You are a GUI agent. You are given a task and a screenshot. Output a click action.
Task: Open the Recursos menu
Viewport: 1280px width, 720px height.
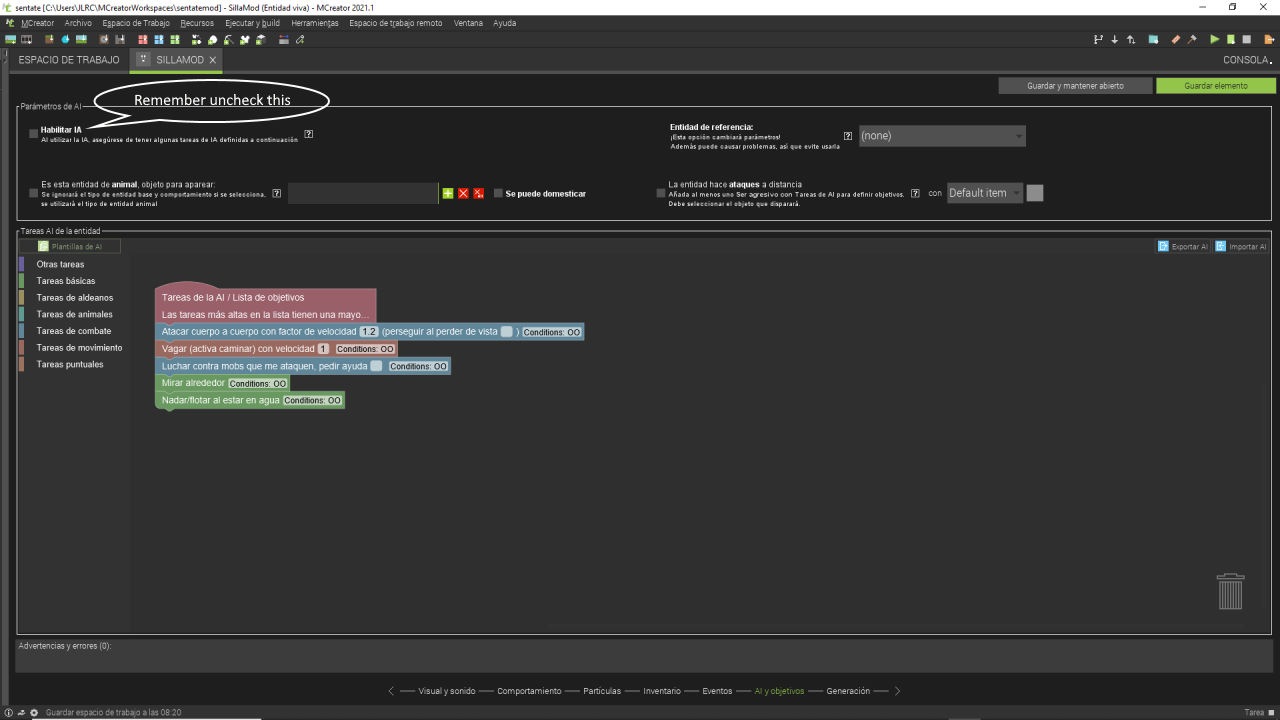197,22
